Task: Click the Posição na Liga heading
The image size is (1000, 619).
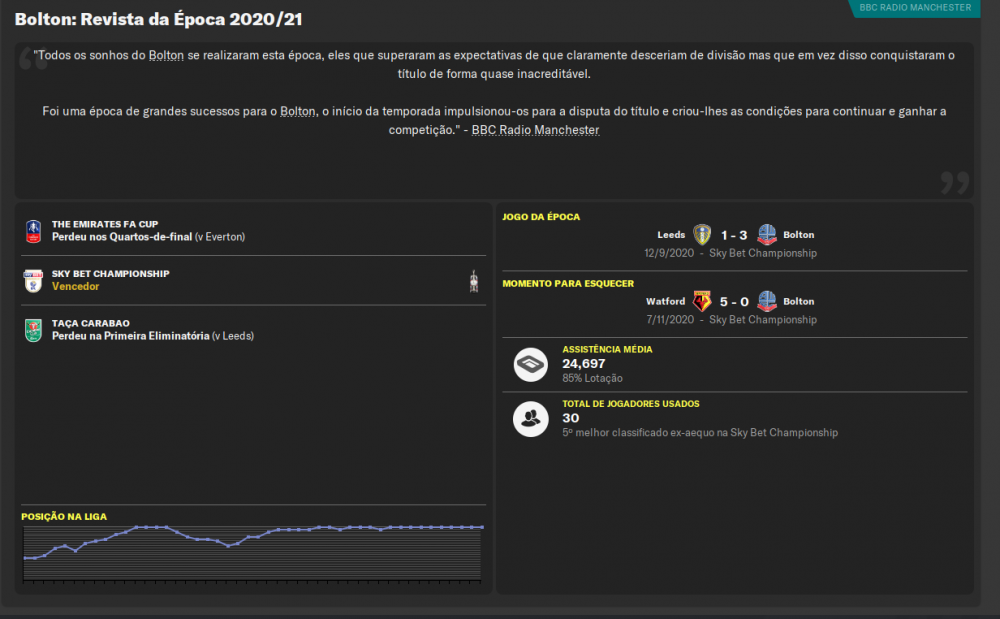Action: tap(64, 516)
